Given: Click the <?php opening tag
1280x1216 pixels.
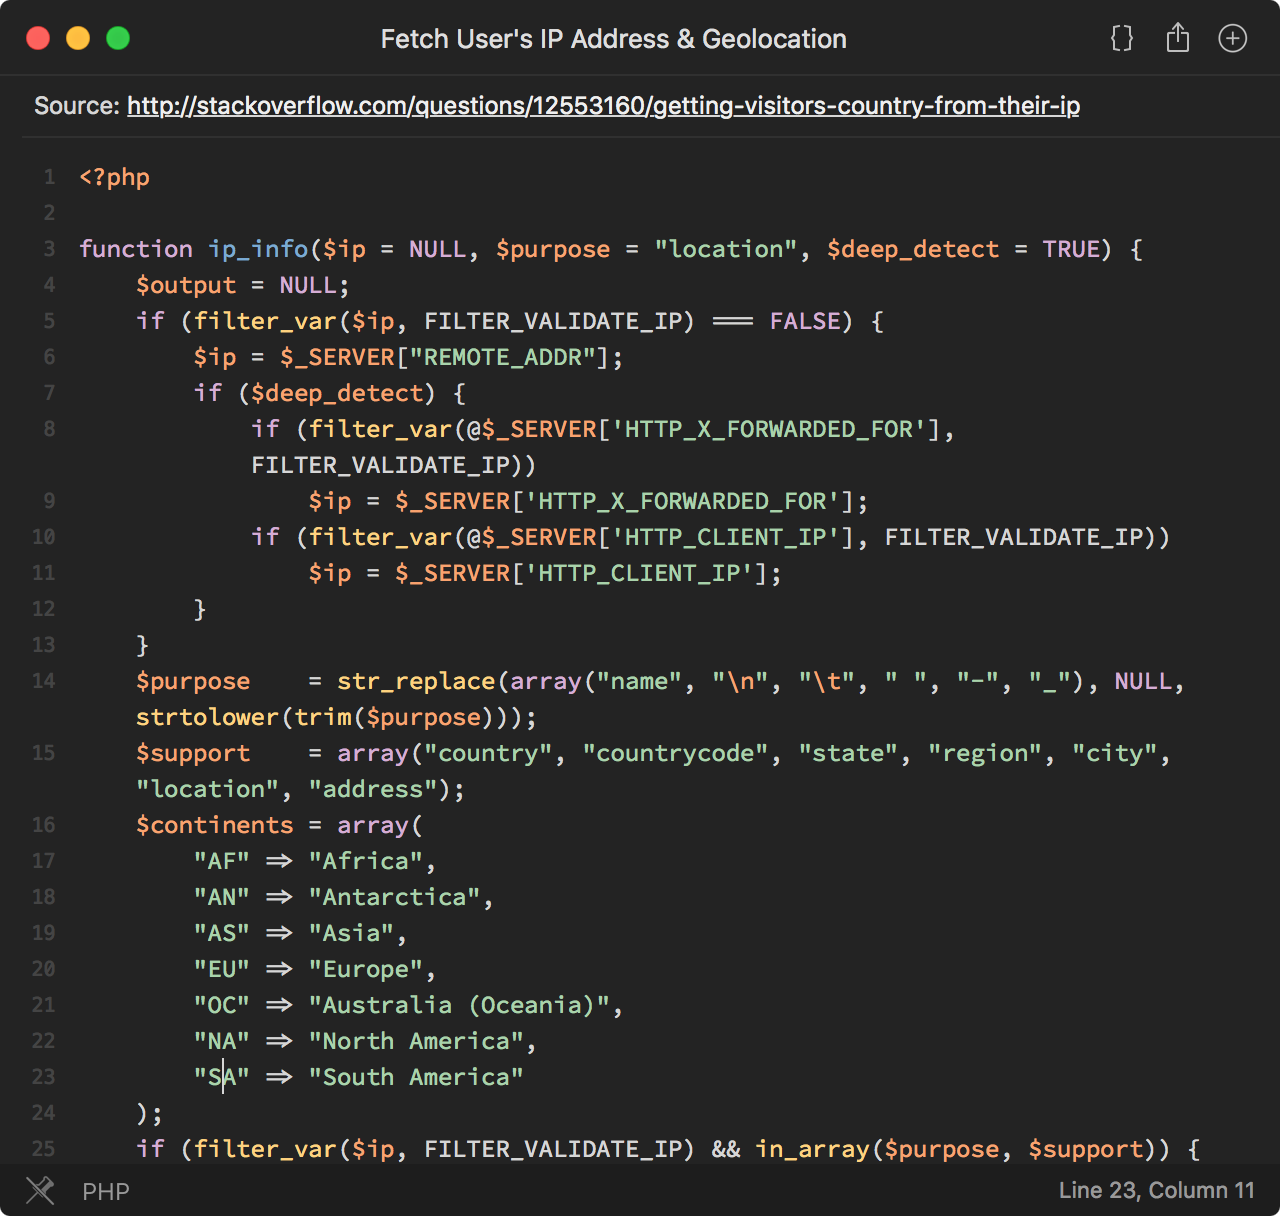Looking at the screenshot, I should [115, 177].
